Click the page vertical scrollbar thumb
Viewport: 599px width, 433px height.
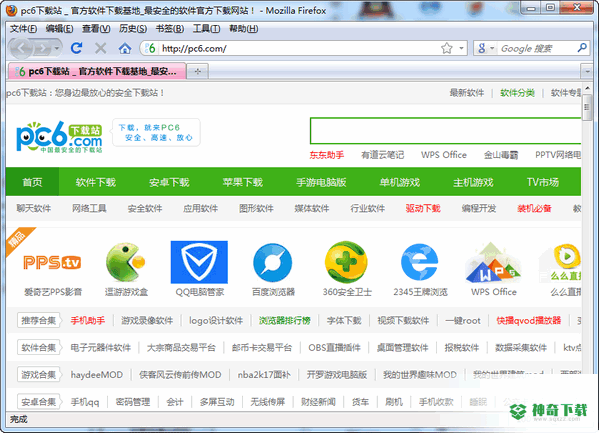[587, 107]
